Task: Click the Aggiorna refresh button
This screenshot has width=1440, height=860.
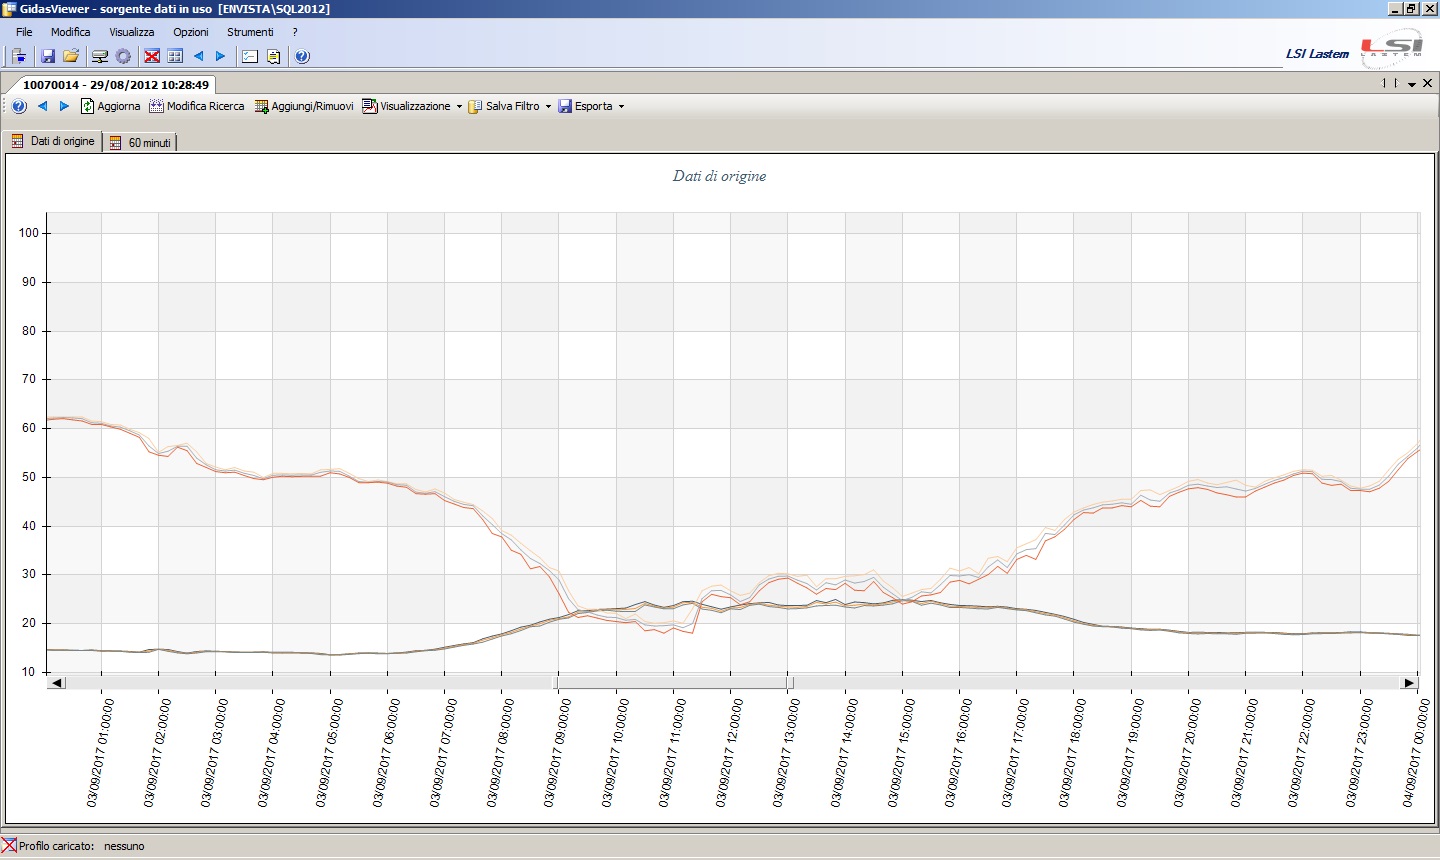Action: (x=110, y=106)
